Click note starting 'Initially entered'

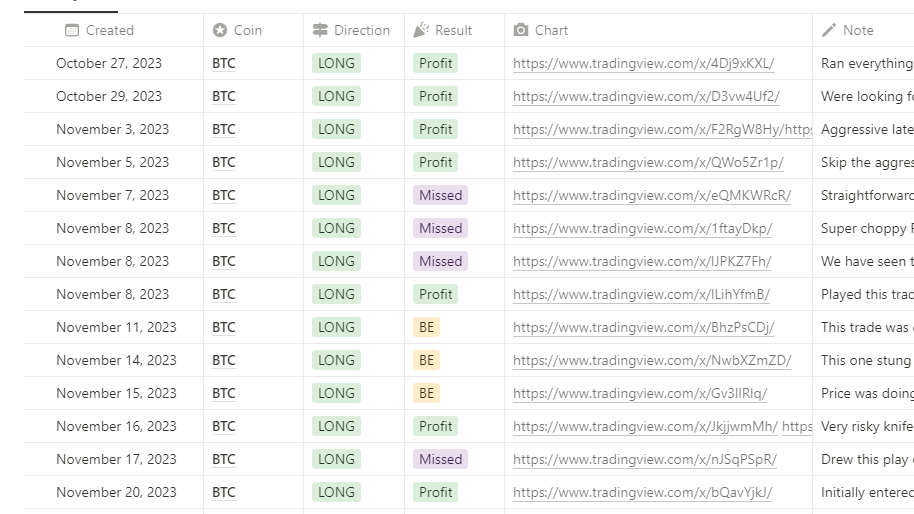coord(867,492)
